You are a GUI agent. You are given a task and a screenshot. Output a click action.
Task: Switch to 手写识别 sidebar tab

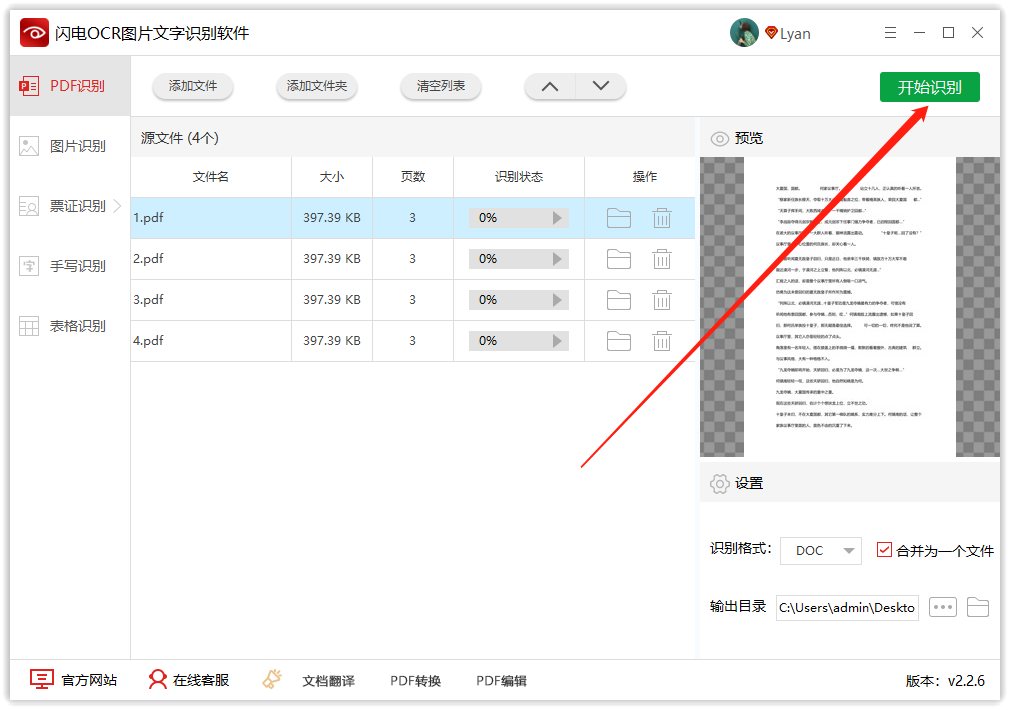pos(70,266)
